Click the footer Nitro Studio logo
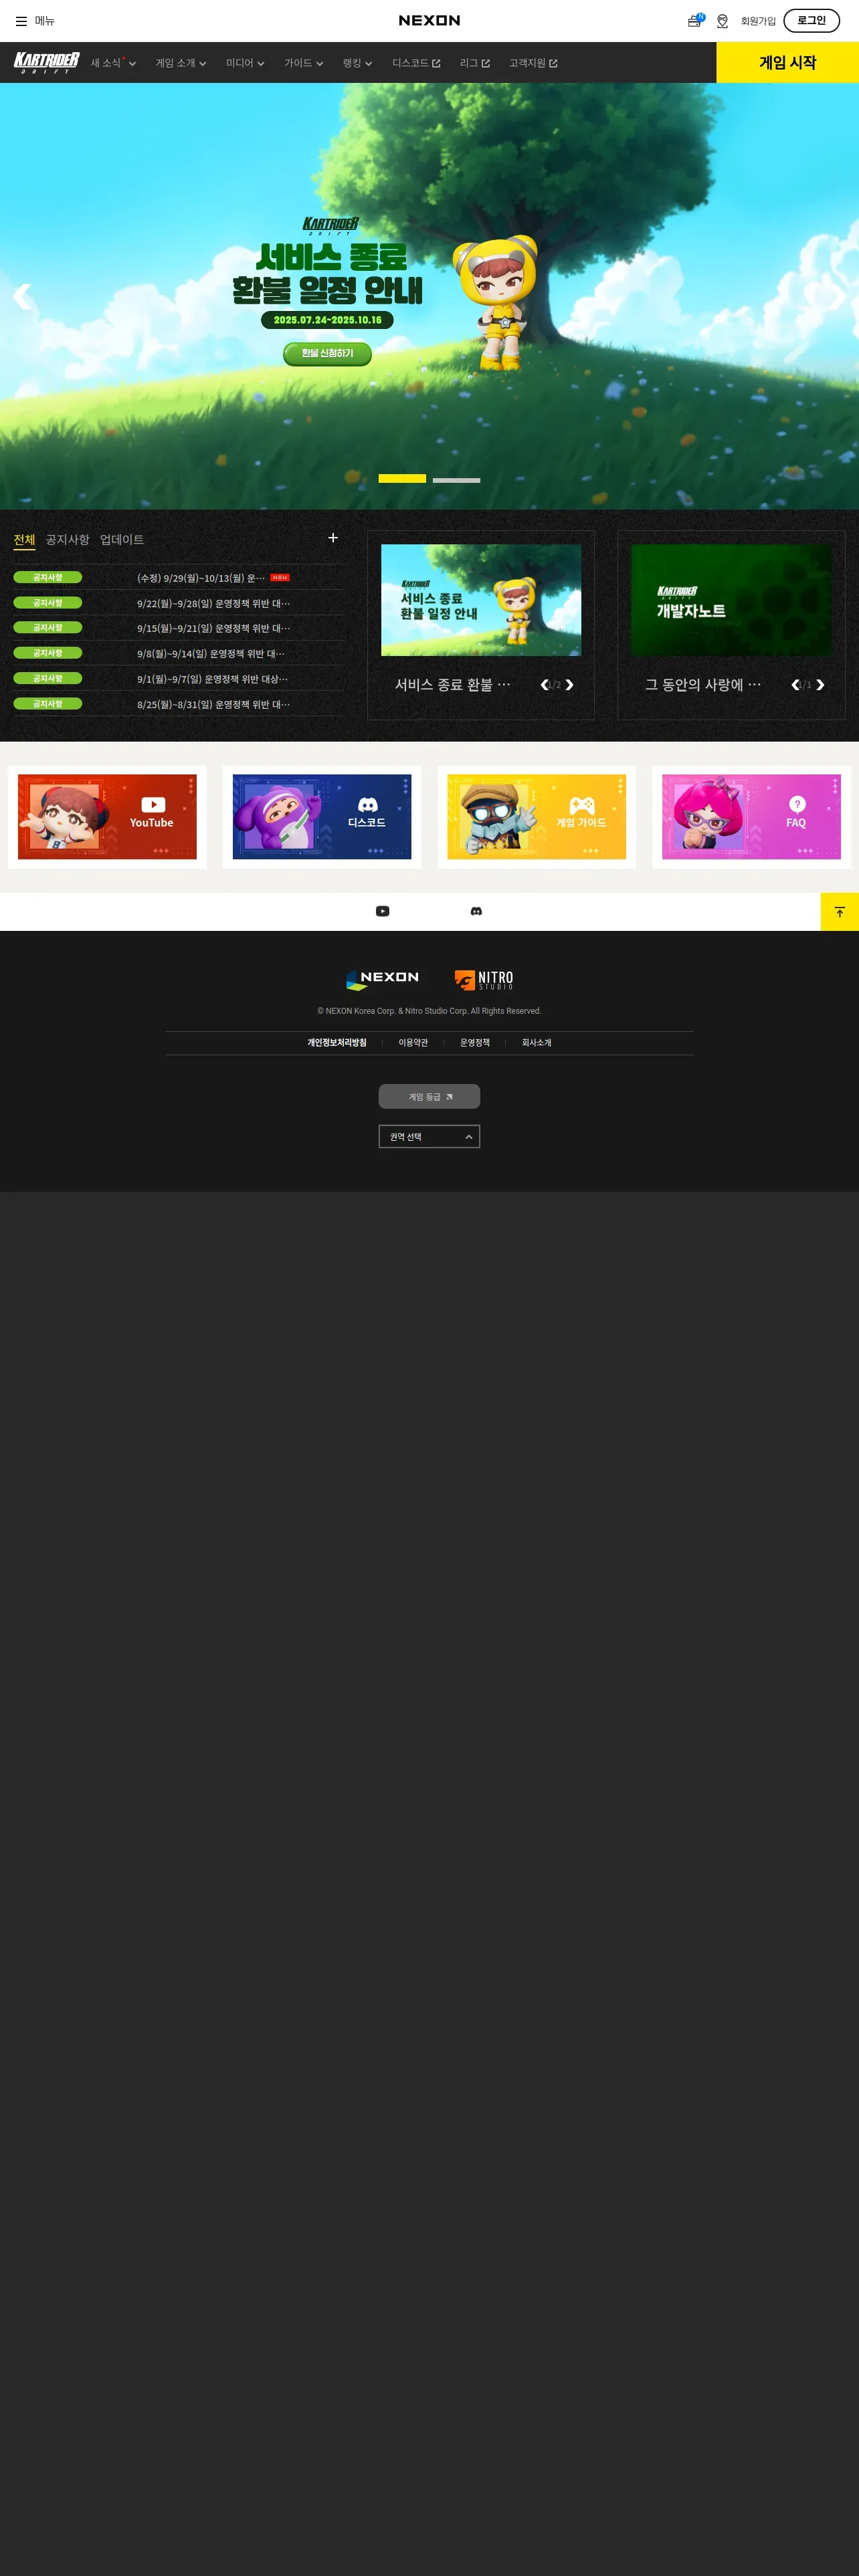This screenshot has width=859, height=2576. click(x=484, y=980)
